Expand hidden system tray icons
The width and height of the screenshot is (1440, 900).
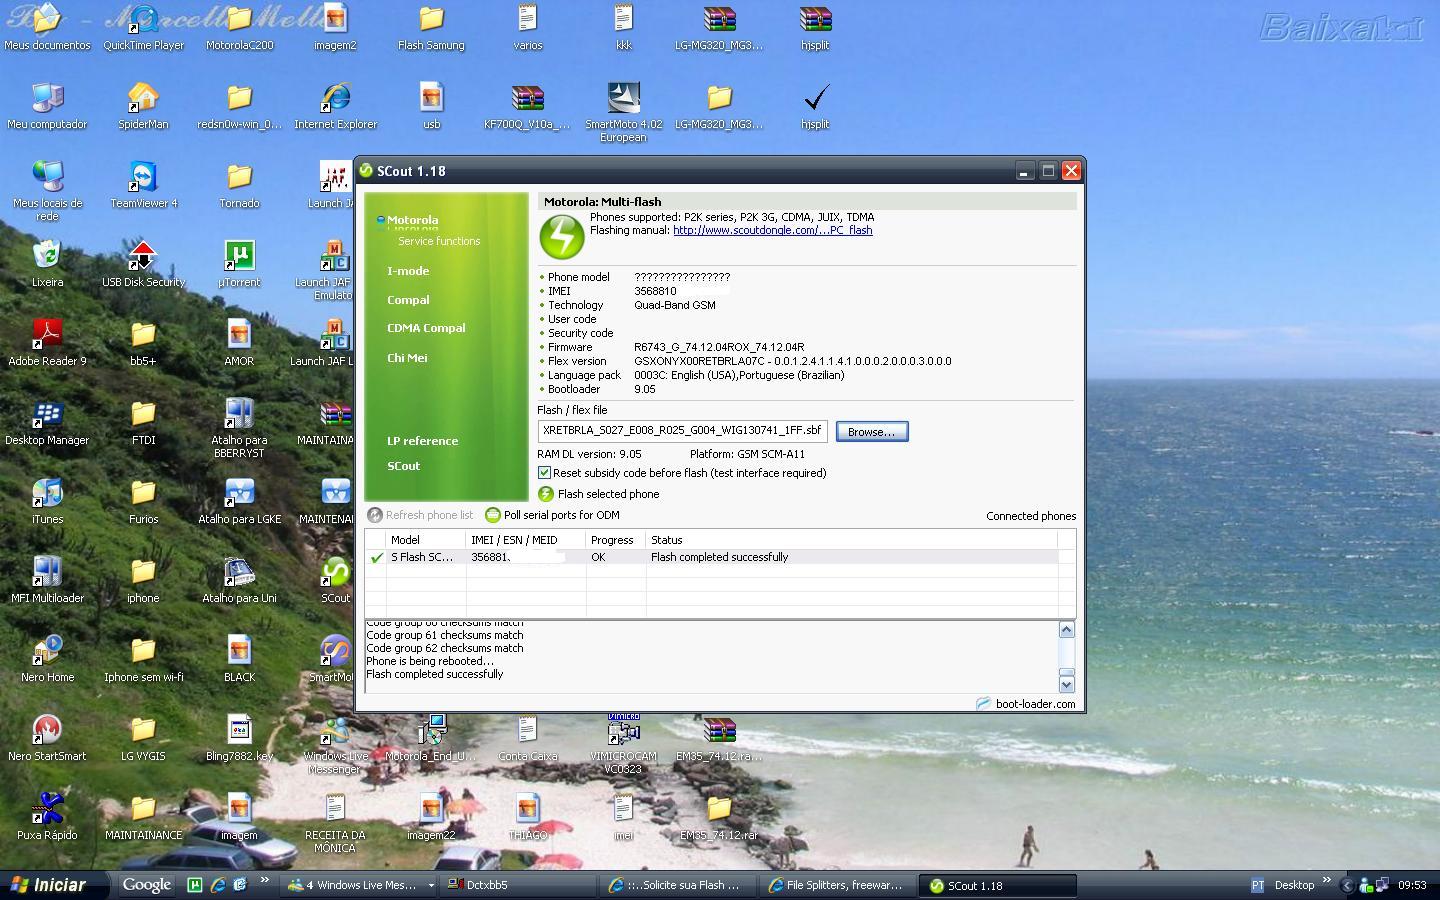pos(1346,886)
